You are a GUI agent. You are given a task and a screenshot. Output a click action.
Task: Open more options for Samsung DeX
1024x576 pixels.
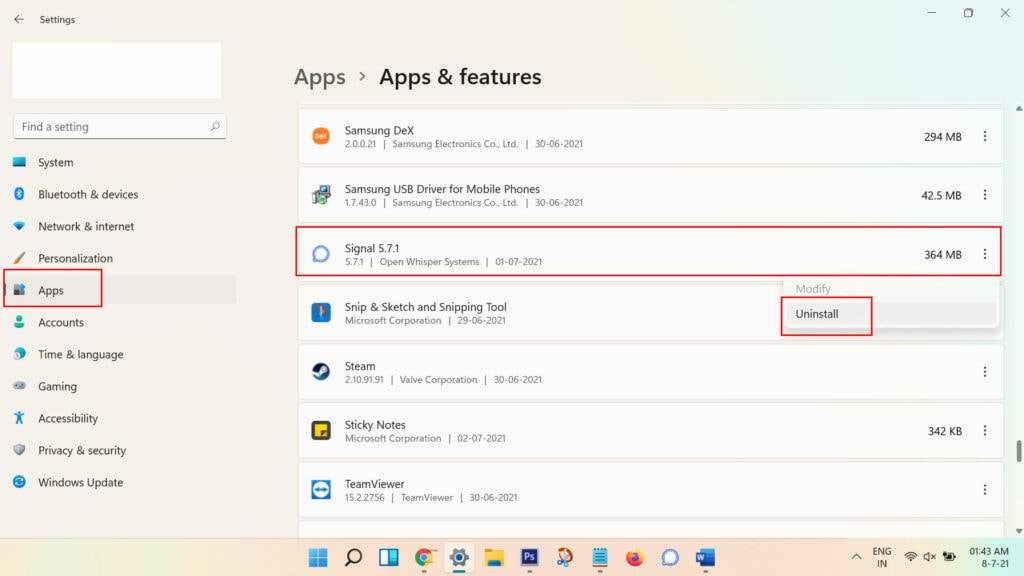pyautogui.click(x=985, y=136)
